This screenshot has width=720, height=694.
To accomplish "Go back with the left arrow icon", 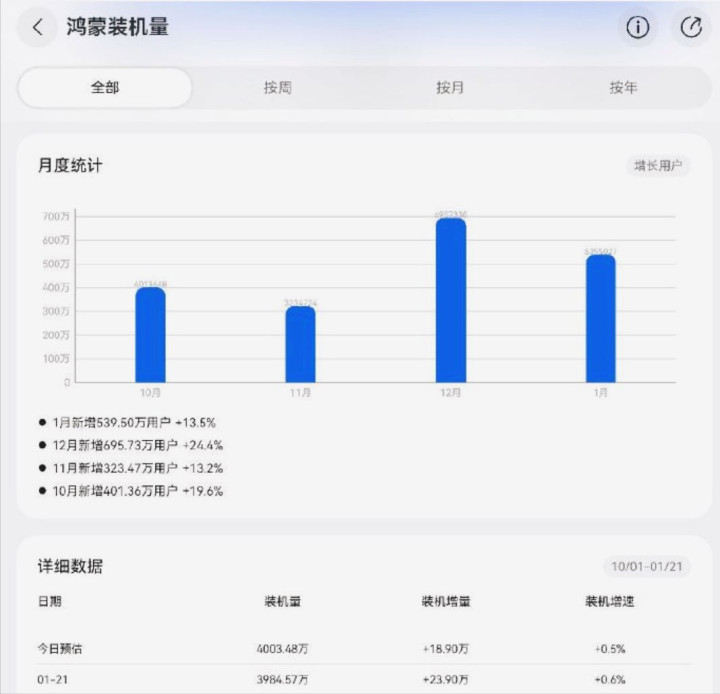I will [x=38, y=27].
